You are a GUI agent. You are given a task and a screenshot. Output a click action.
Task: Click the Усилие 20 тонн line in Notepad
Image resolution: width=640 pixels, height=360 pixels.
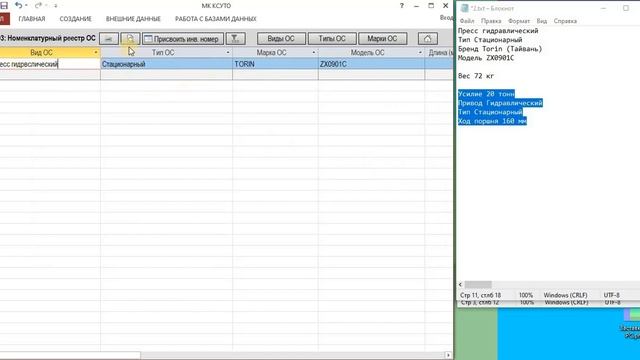tap(486, 94)
